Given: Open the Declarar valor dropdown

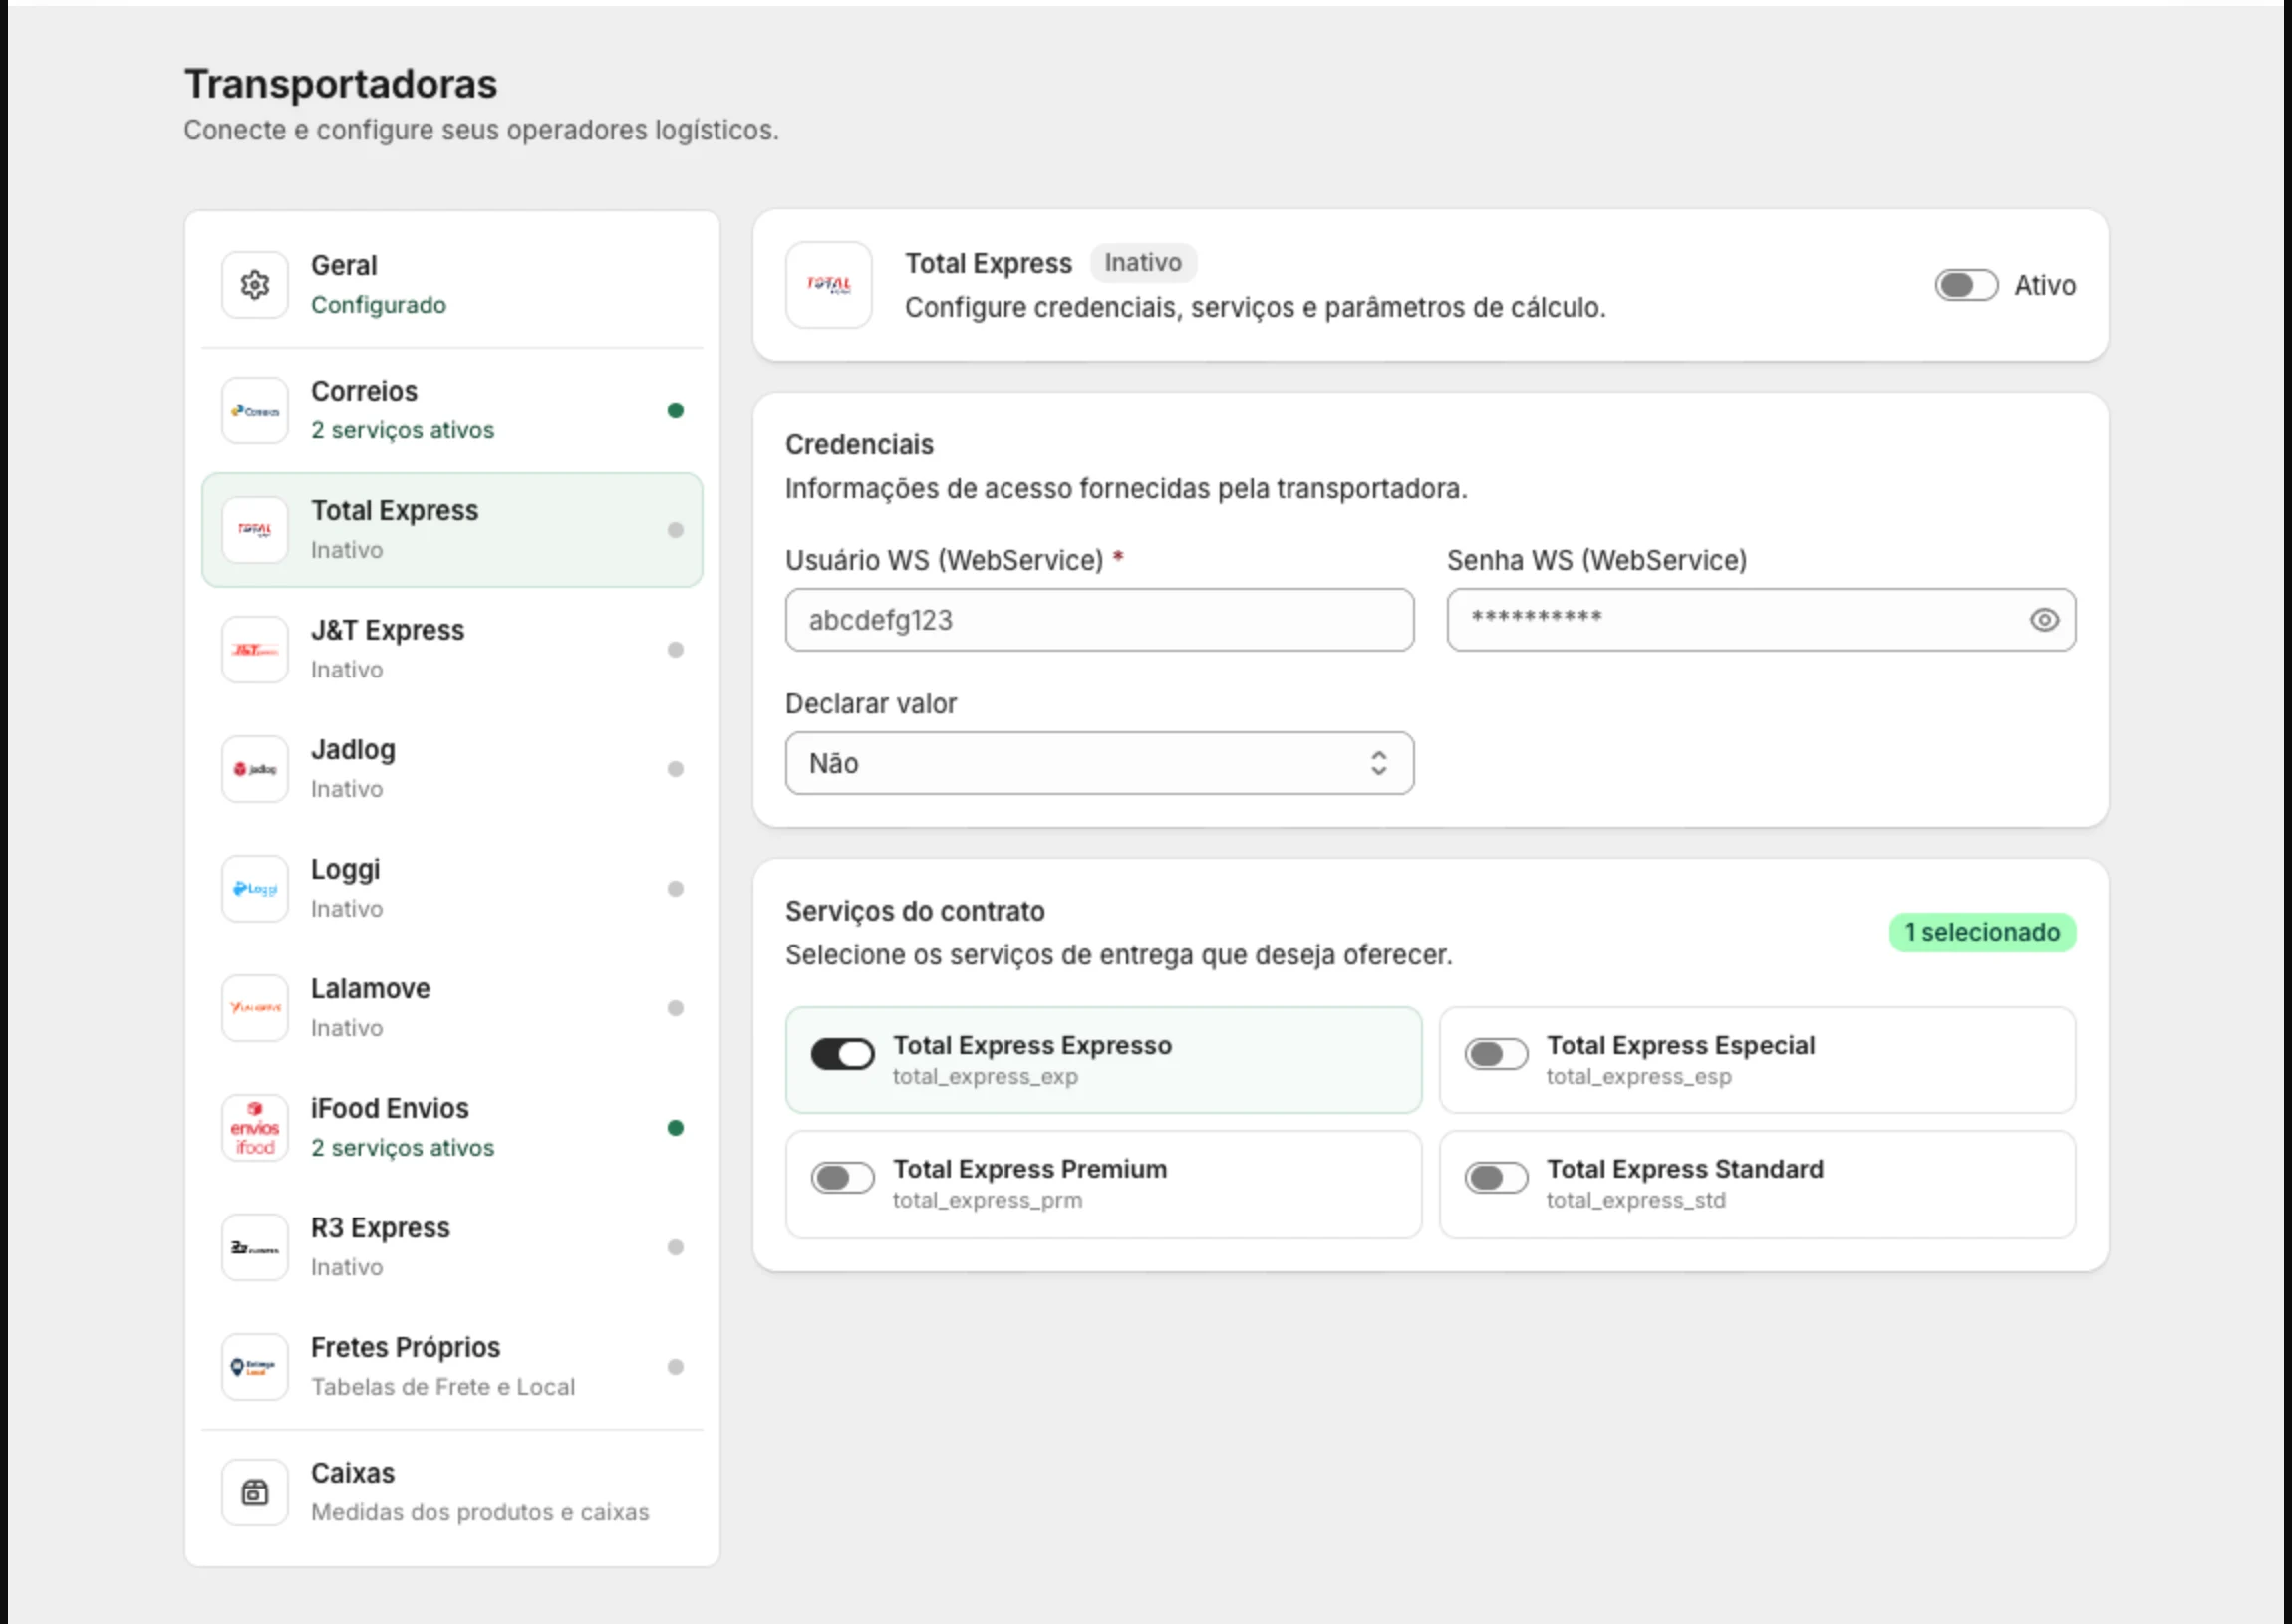Looking at the screenshot, I should 1099,763.
